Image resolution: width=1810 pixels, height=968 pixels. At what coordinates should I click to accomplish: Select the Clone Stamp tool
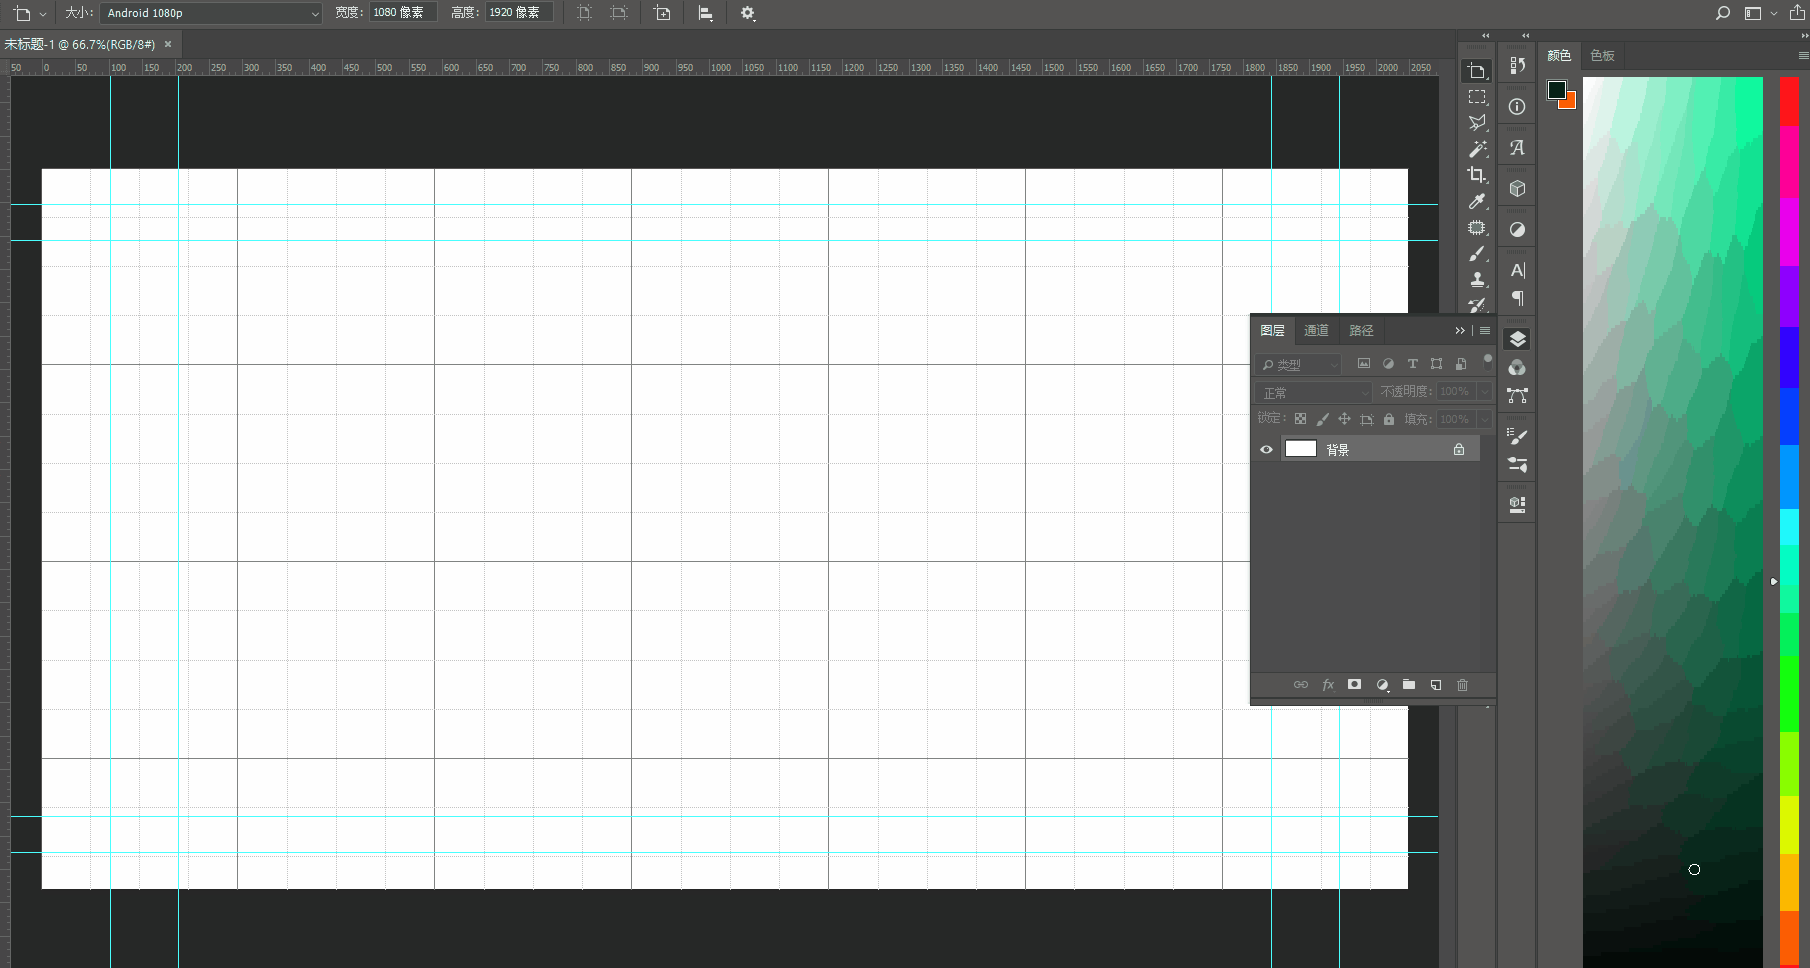tap(1476, 280)
